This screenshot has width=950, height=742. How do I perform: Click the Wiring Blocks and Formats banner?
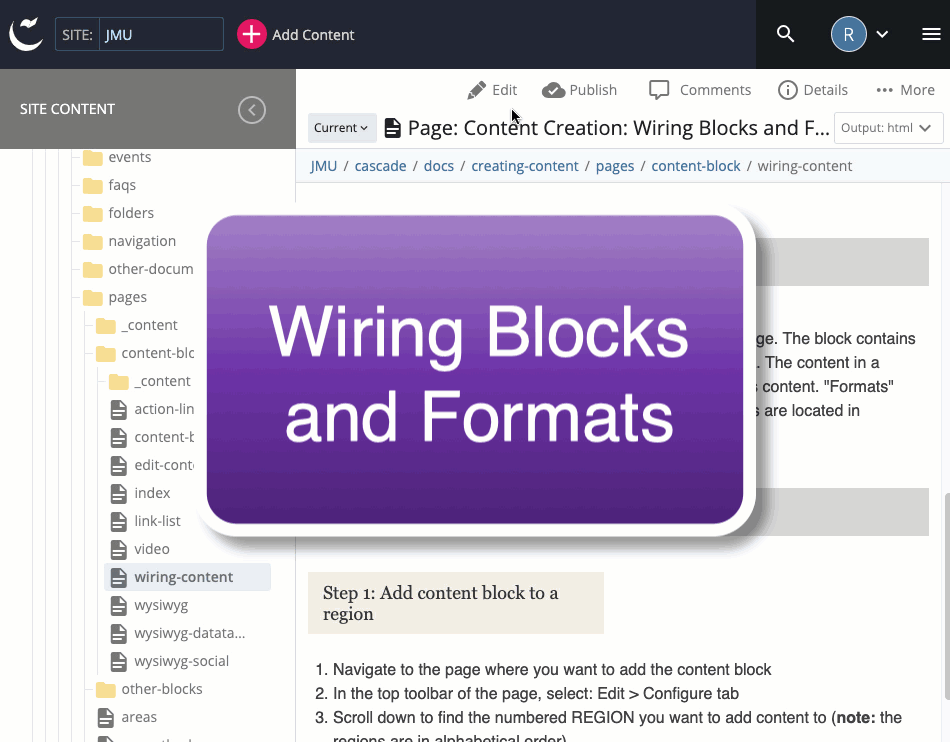point(475,369)
